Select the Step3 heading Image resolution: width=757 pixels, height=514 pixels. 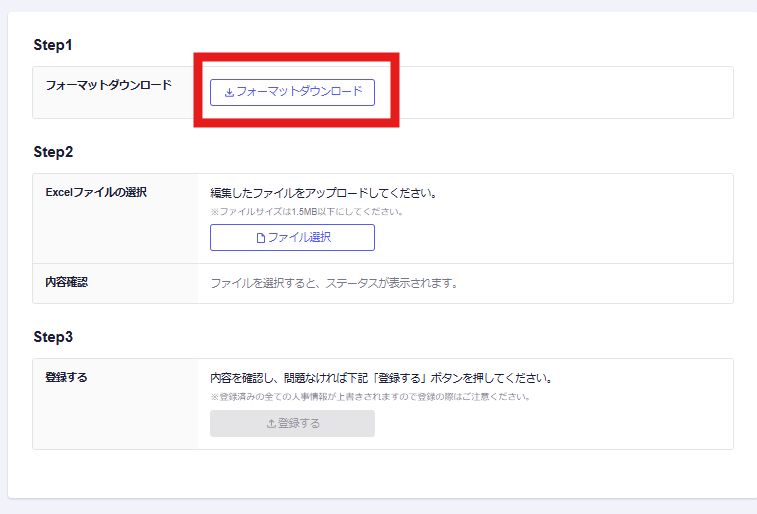click(53, 337)
